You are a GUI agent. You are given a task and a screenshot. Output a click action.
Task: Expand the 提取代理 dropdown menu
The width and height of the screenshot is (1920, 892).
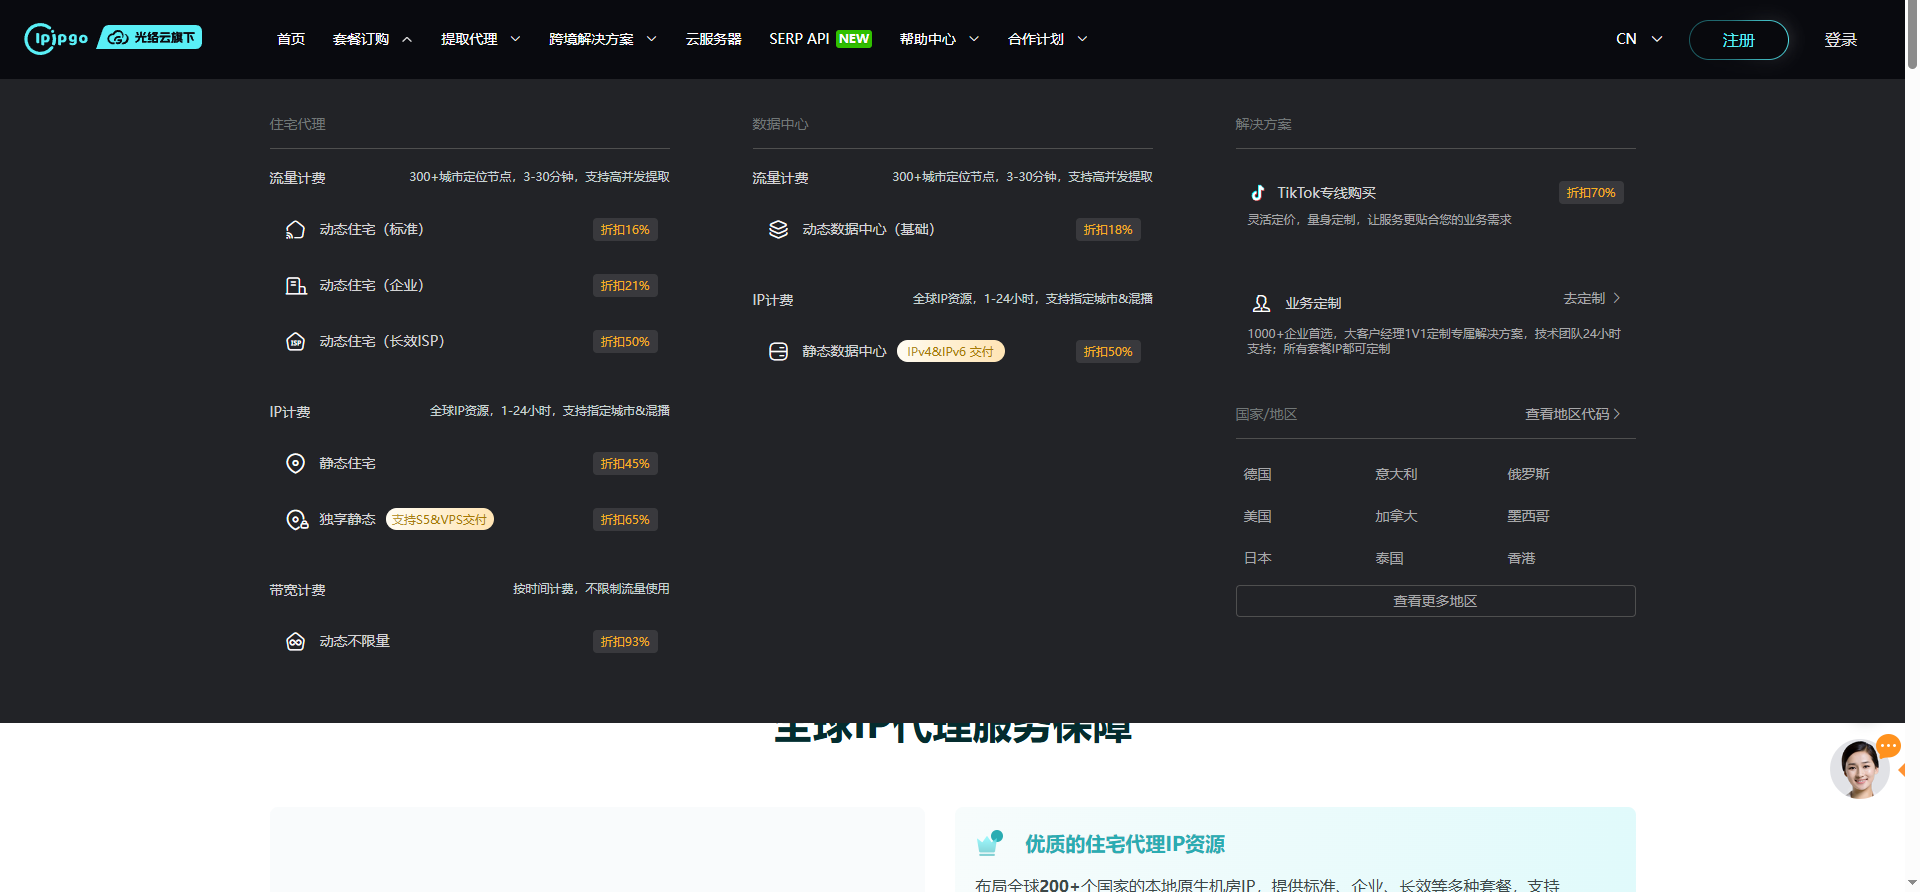tap(516, 39)
